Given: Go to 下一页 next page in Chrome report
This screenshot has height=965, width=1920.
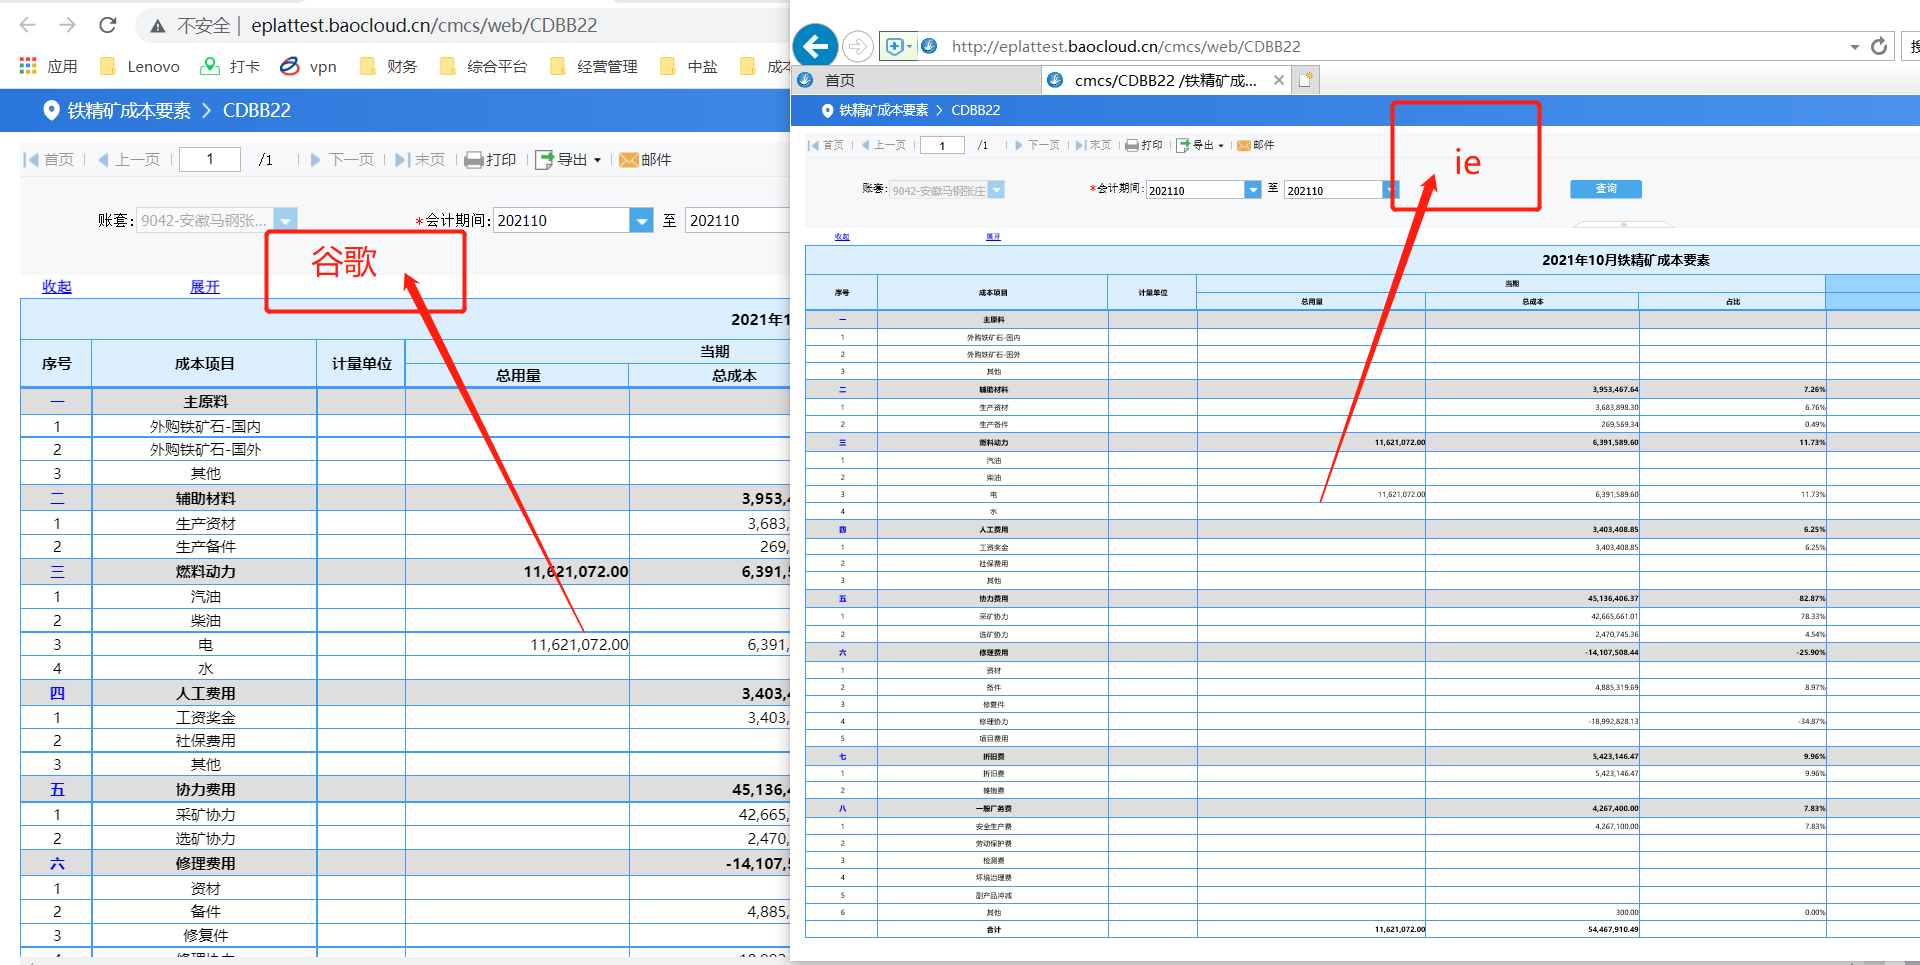Looking at the screenshot, I should 342,159.
